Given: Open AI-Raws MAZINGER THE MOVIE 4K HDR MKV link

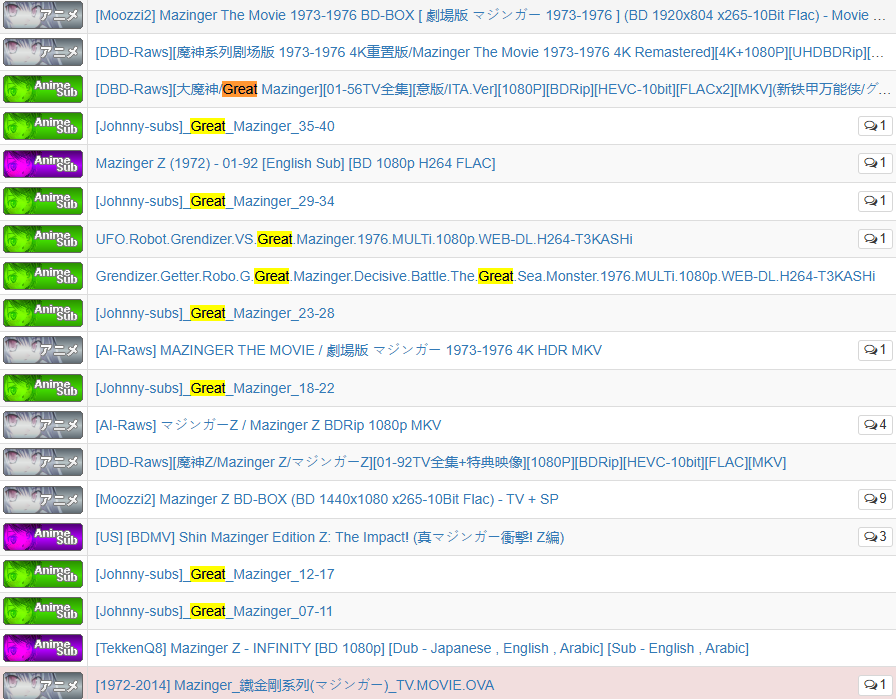Looking at the screenshot, I should [349, 350].
